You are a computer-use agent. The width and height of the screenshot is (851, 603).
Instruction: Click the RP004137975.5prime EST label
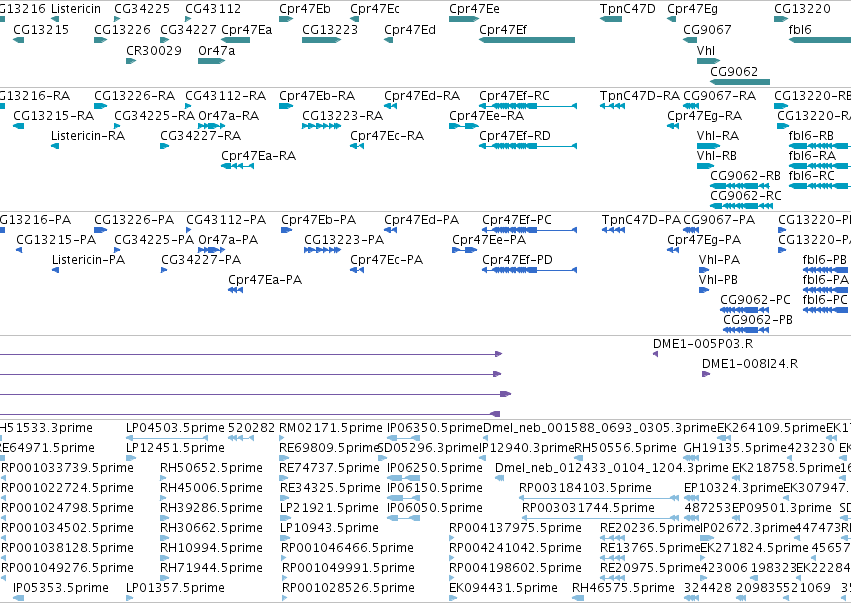tap(515, 528)
